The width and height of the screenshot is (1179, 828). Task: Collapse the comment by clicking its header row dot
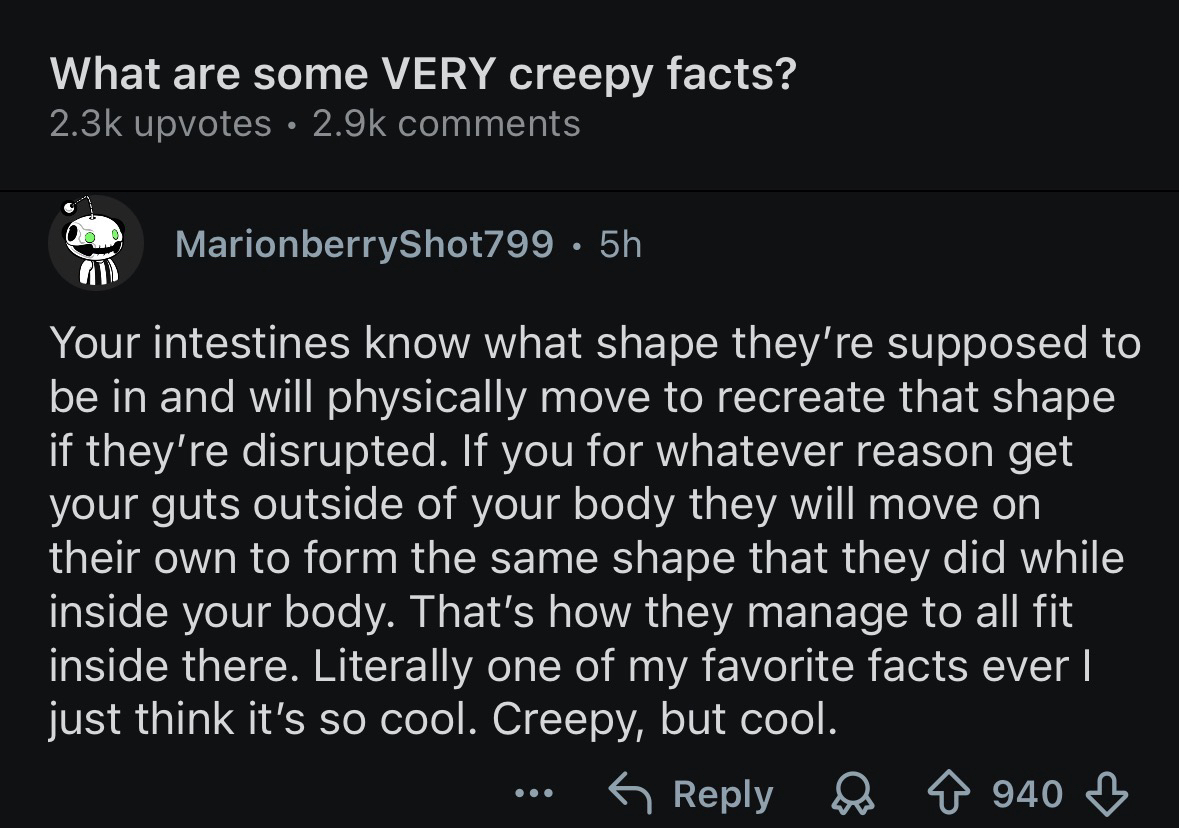(577, 243)
